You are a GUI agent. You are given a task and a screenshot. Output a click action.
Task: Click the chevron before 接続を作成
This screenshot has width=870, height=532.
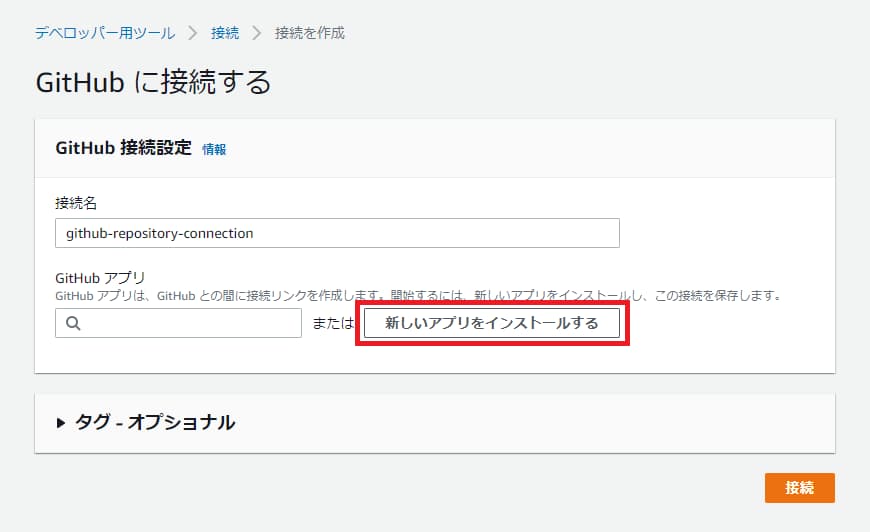(256, 33)
